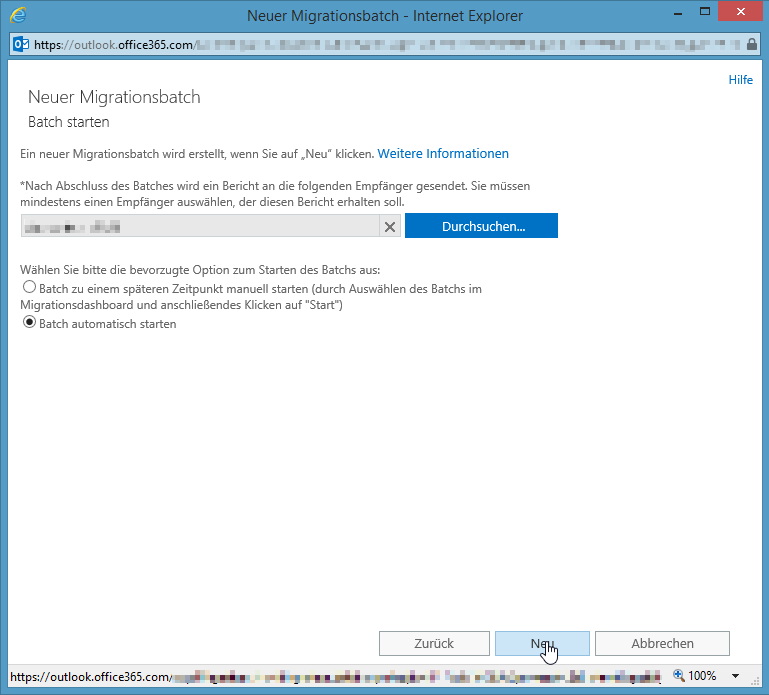Select the manual batch start radio option

pos(29,288)
